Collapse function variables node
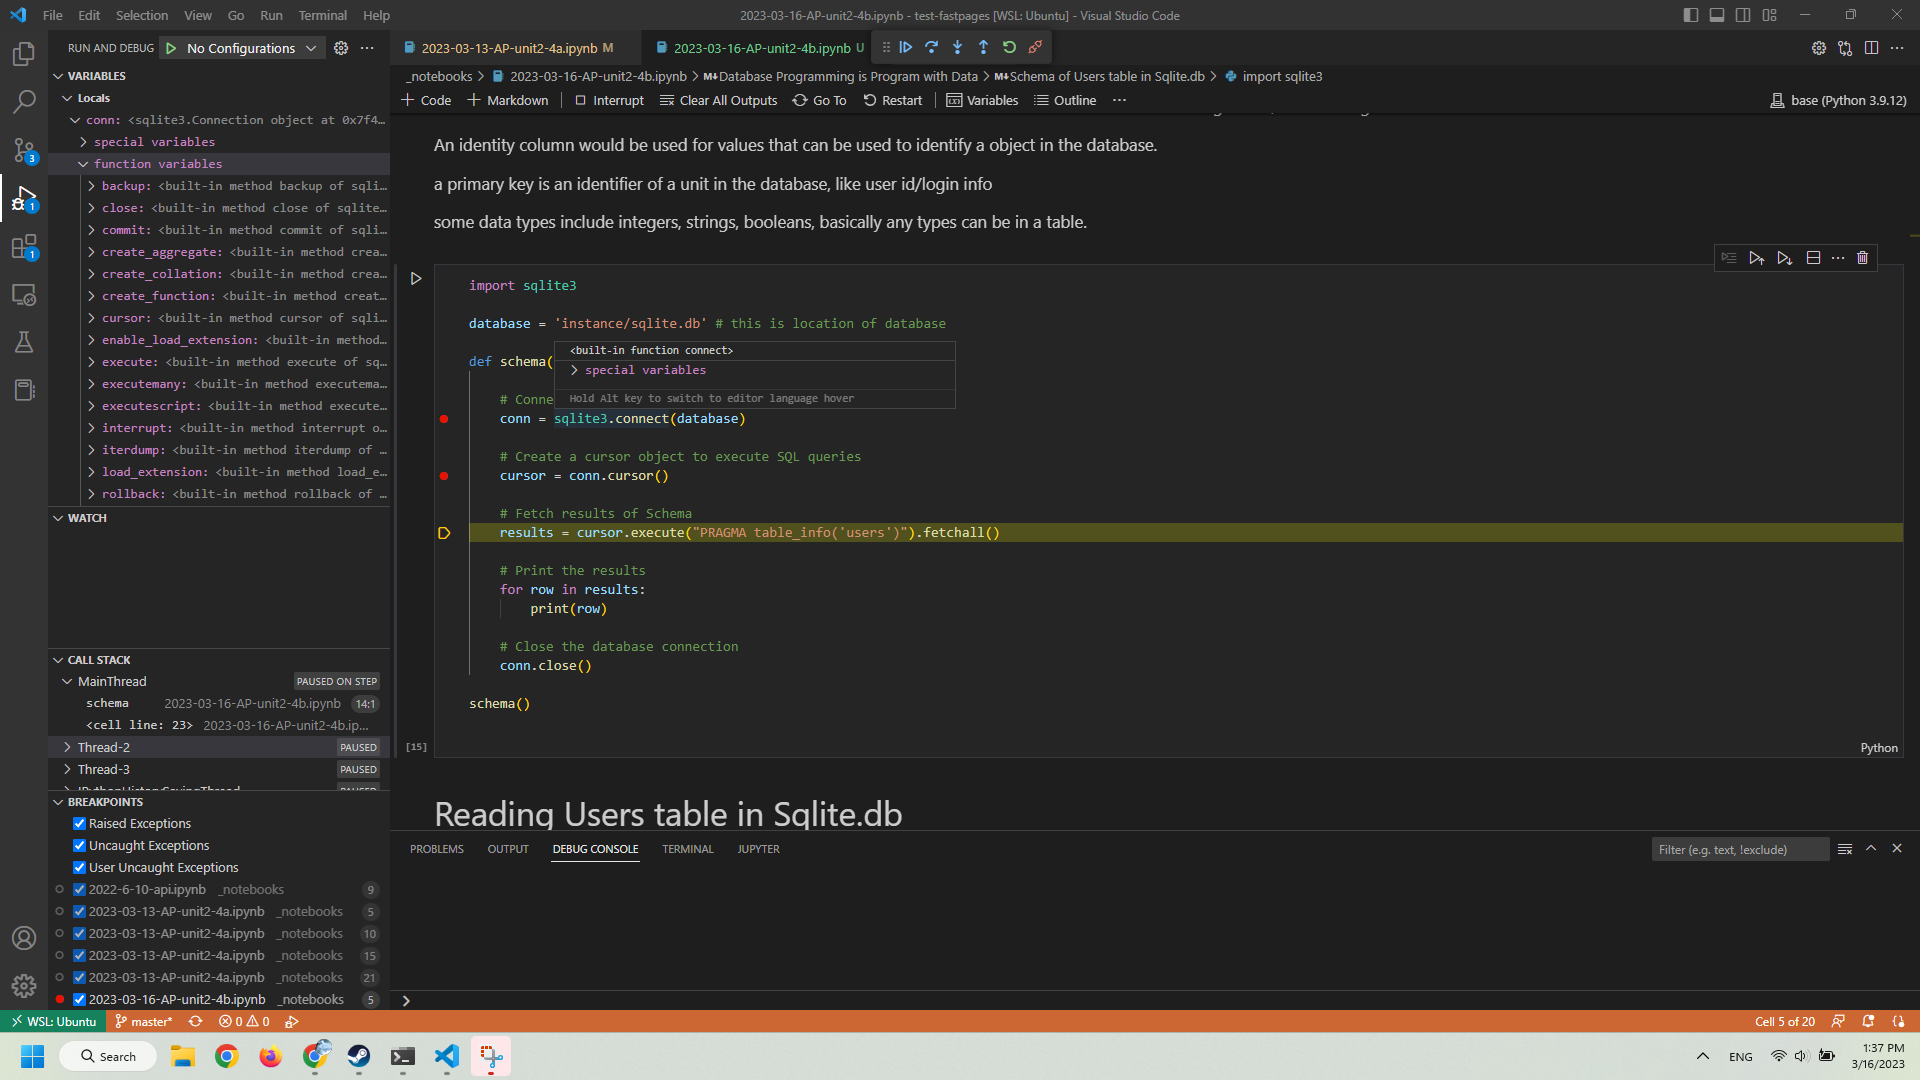The image size is (1920, 1080). (x=83, y=164)
